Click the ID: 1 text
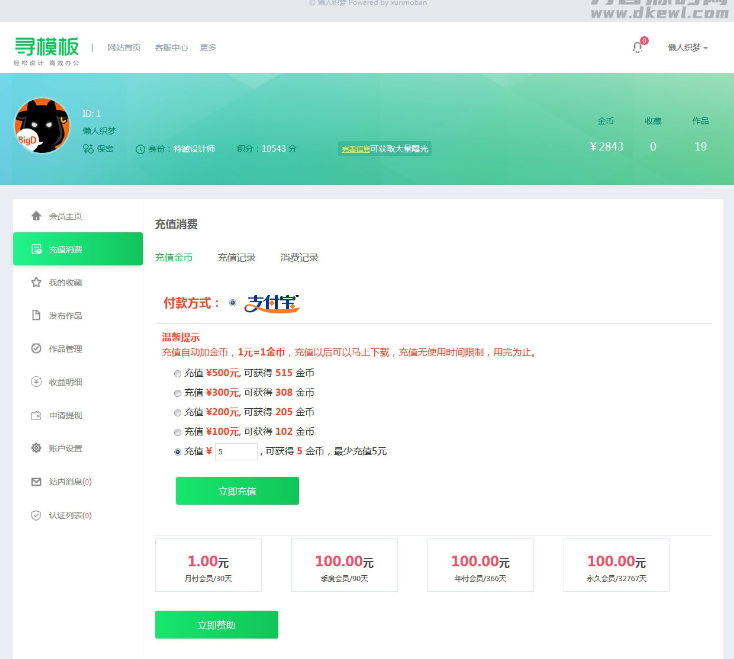 [92, 114]
